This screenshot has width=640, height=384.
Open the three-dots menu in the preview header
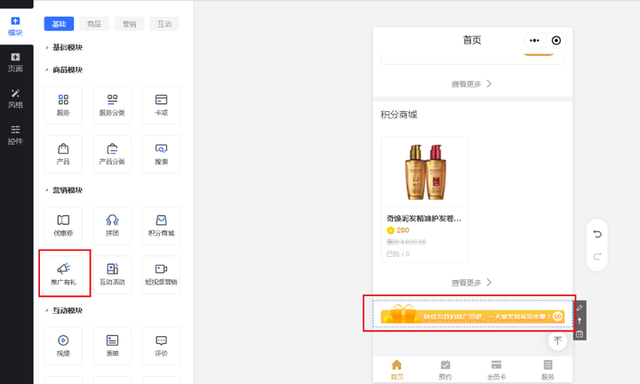pyautogui.click(x=534, y=40)
